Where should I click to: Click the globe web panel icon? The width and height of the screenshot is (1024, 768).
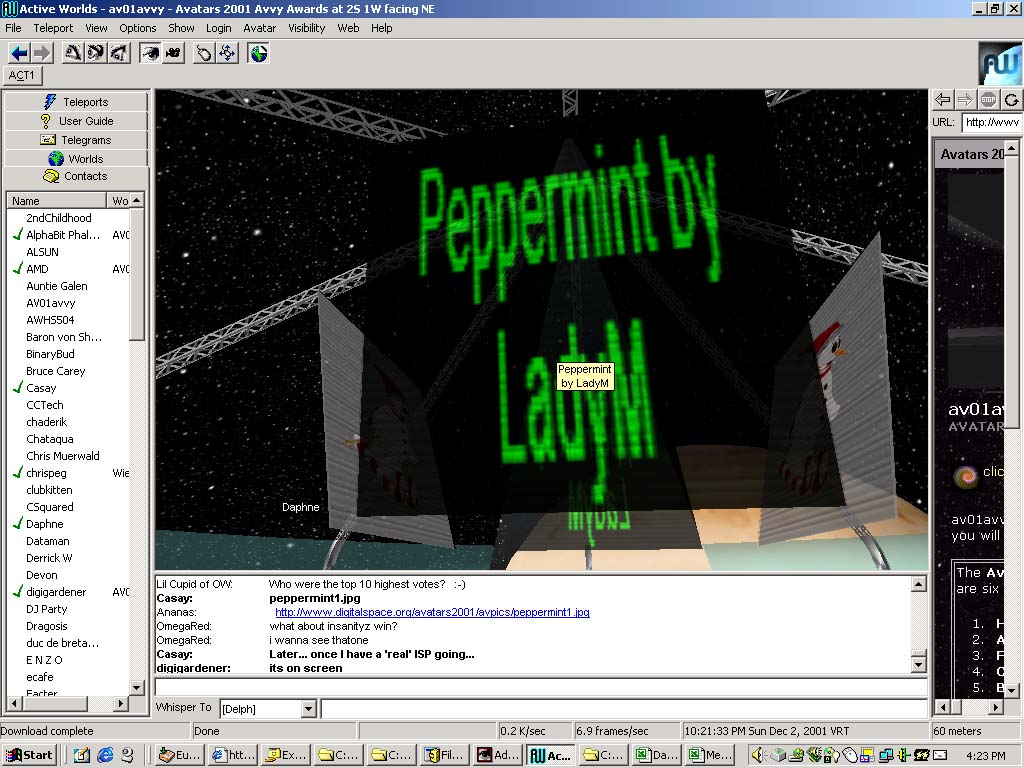(259, 53)
